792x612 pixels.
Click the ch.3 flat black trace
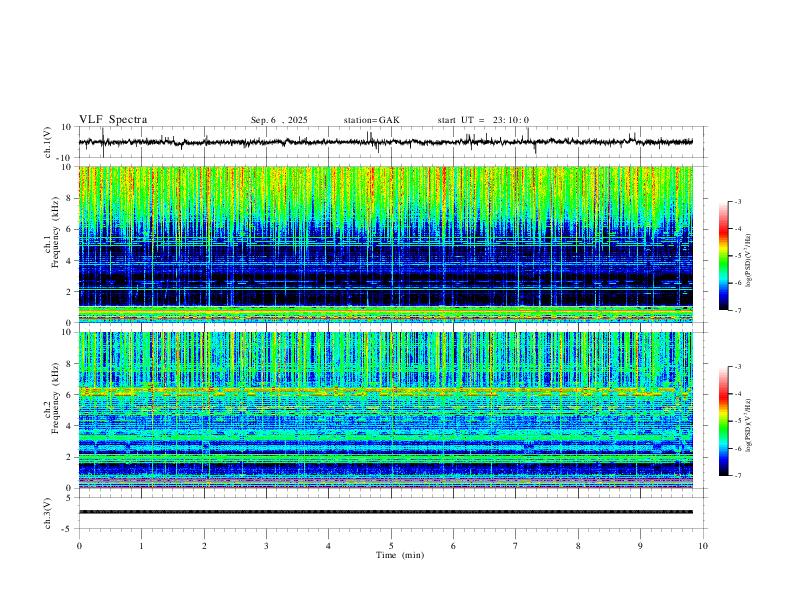[386, 512]
